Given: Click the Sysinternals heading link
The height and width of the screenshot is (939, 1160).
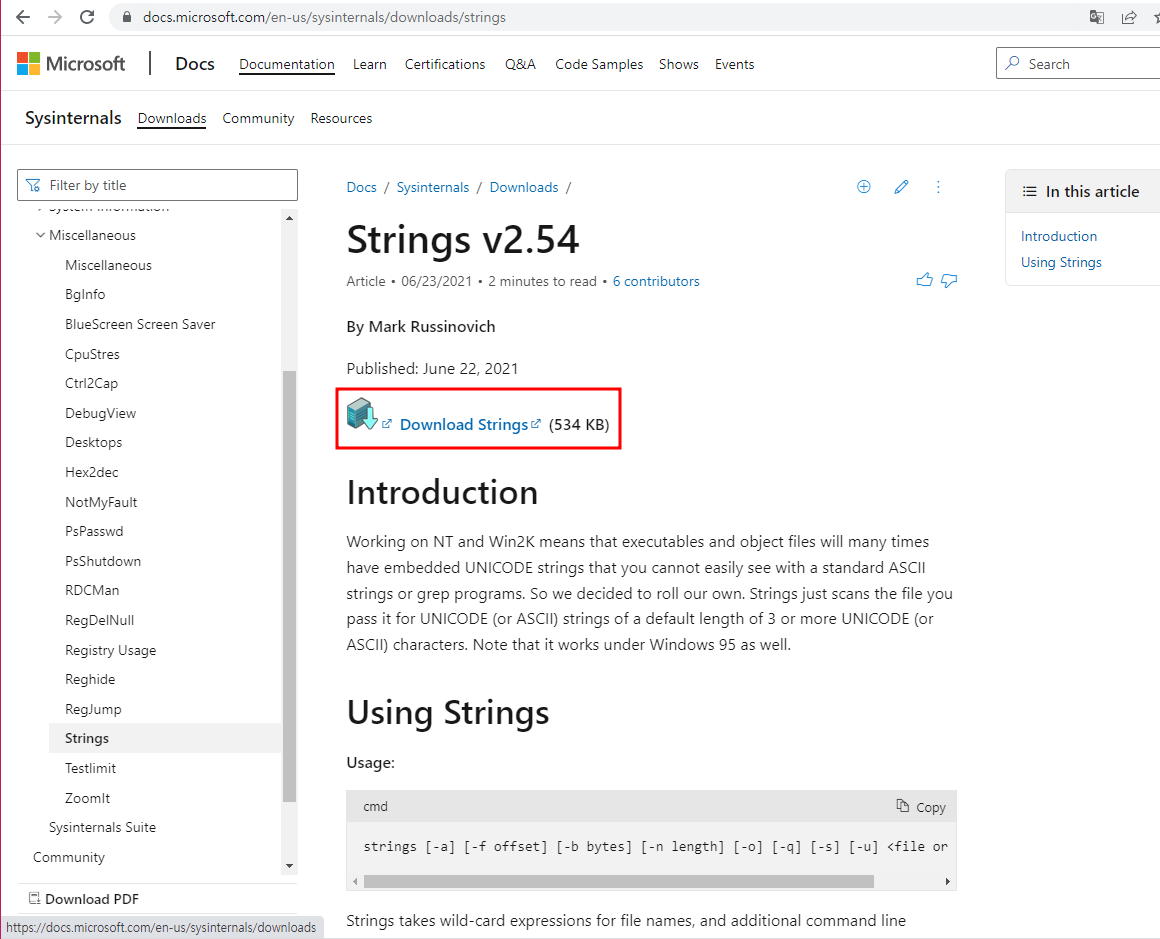Looking at the screenshot, I should coord(72,118).
